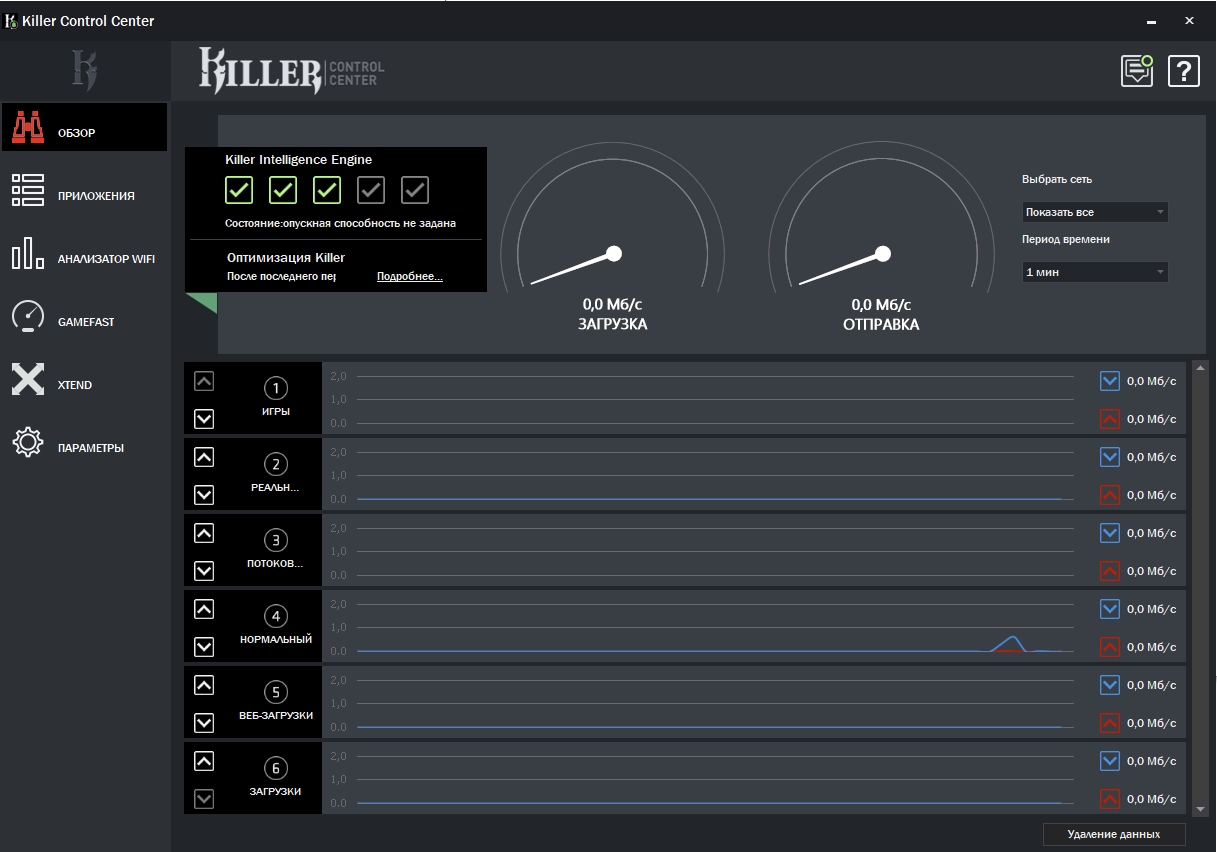The image size is (1217, 852).
Task: Move РЕАЛЬН... priority up
Action: [x=204, y=457]
